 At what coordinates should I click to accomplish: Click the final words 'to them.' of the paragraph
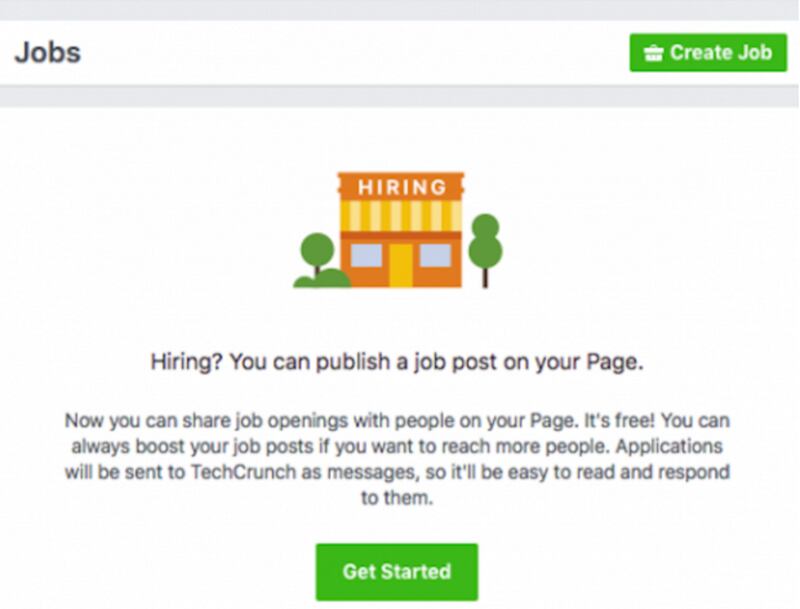point(397,497)
